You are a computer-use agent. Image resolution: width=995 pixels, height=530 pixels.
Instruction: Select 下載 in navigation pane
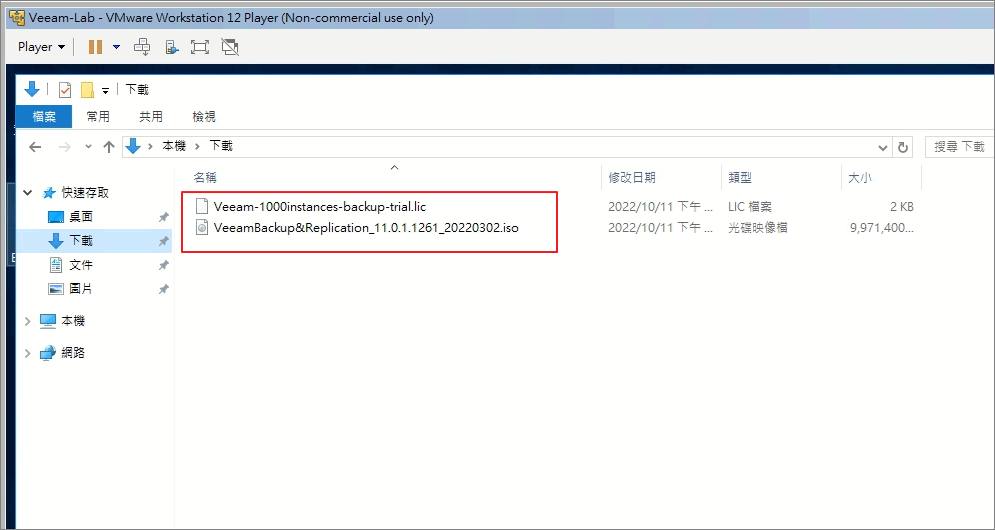[x=81, y=241]
